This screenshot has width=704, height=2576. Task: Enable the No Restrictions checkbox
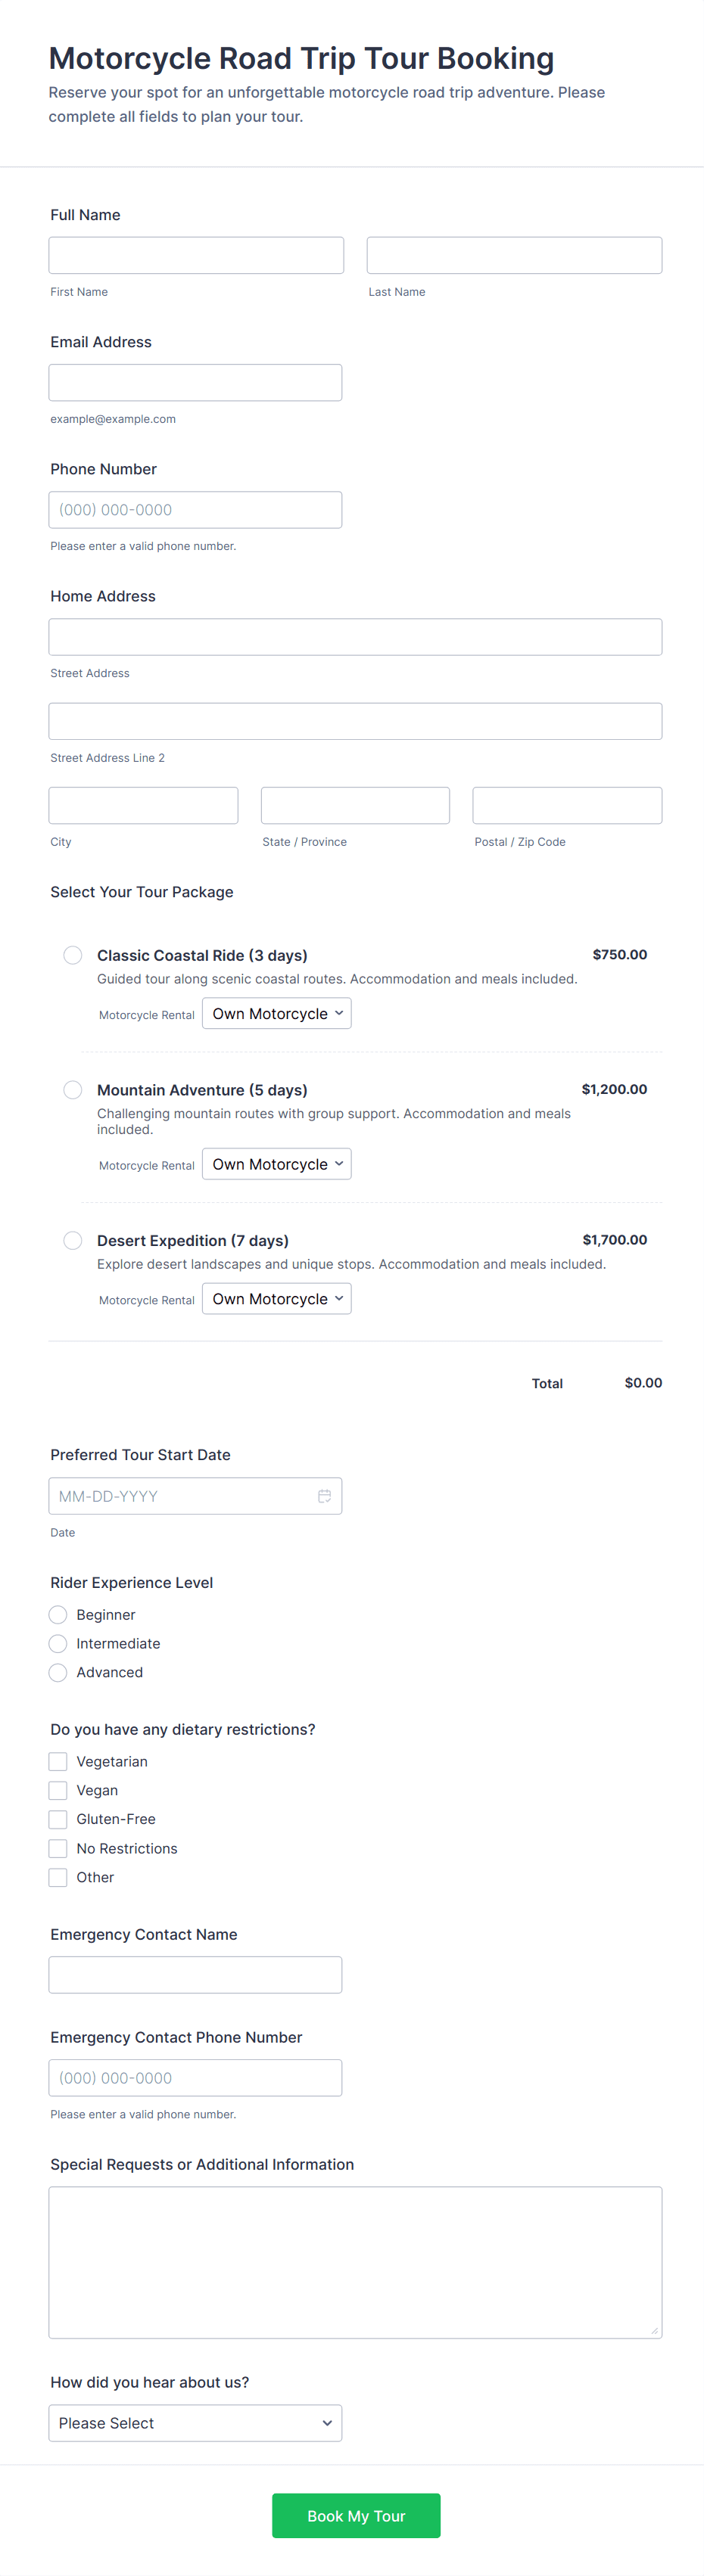click(x=58, y=1848)
